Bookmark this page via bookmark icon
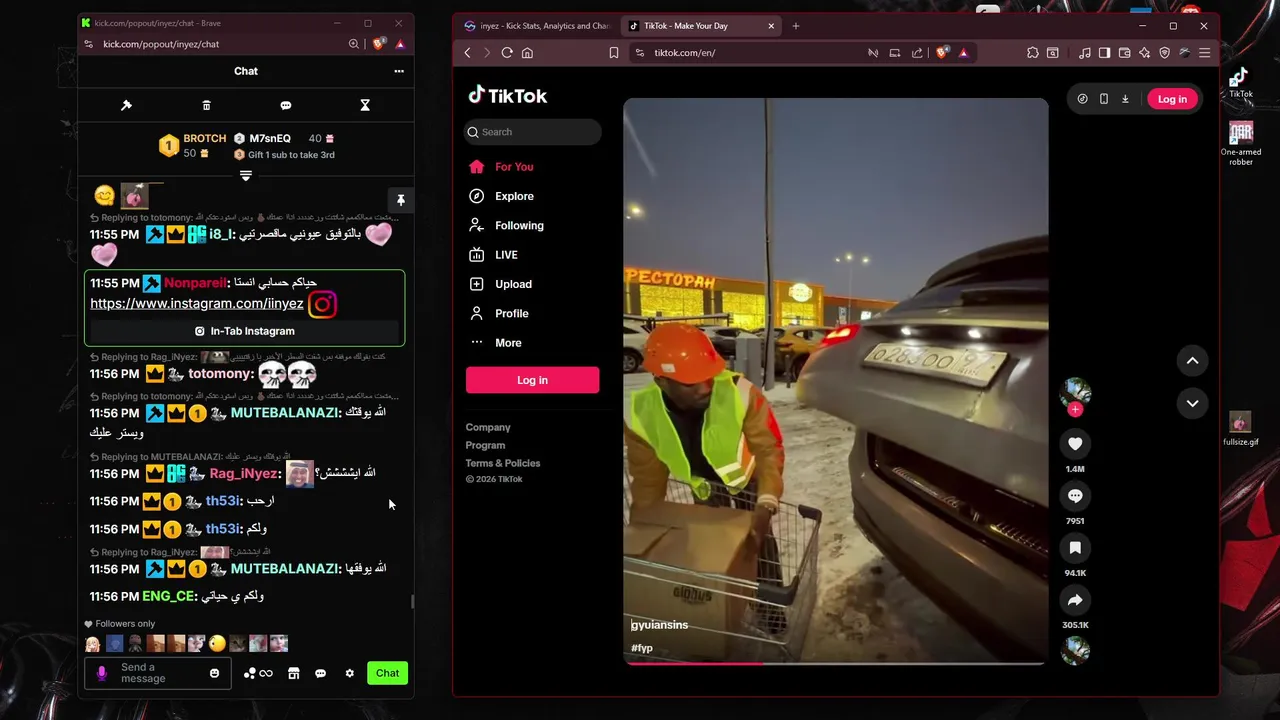This screenshot has height=720, width=1280. coord(614,53)
